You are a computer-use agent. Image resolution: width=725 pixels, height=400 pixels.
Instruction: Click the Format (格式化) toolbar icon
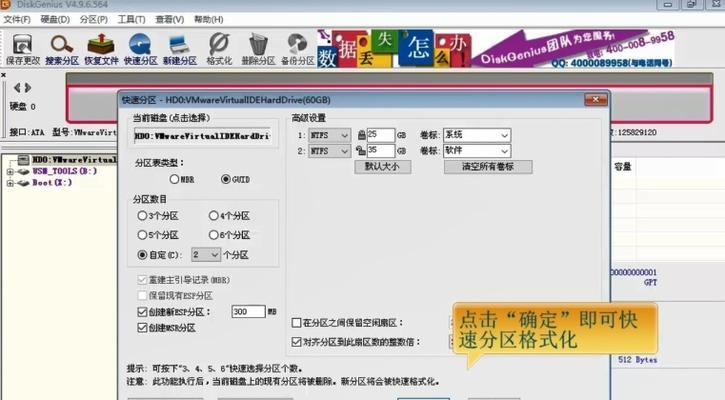[x=219, y=49]
